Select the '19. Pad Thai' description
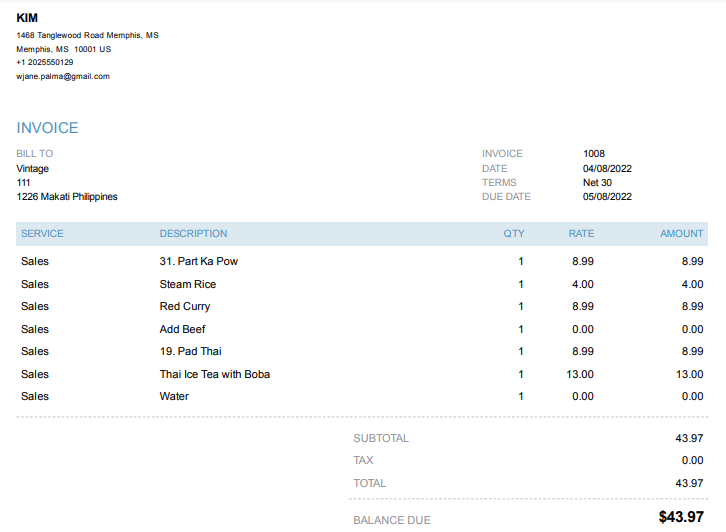The height and width of the screenshot is (532, 726). coord(190,351)
